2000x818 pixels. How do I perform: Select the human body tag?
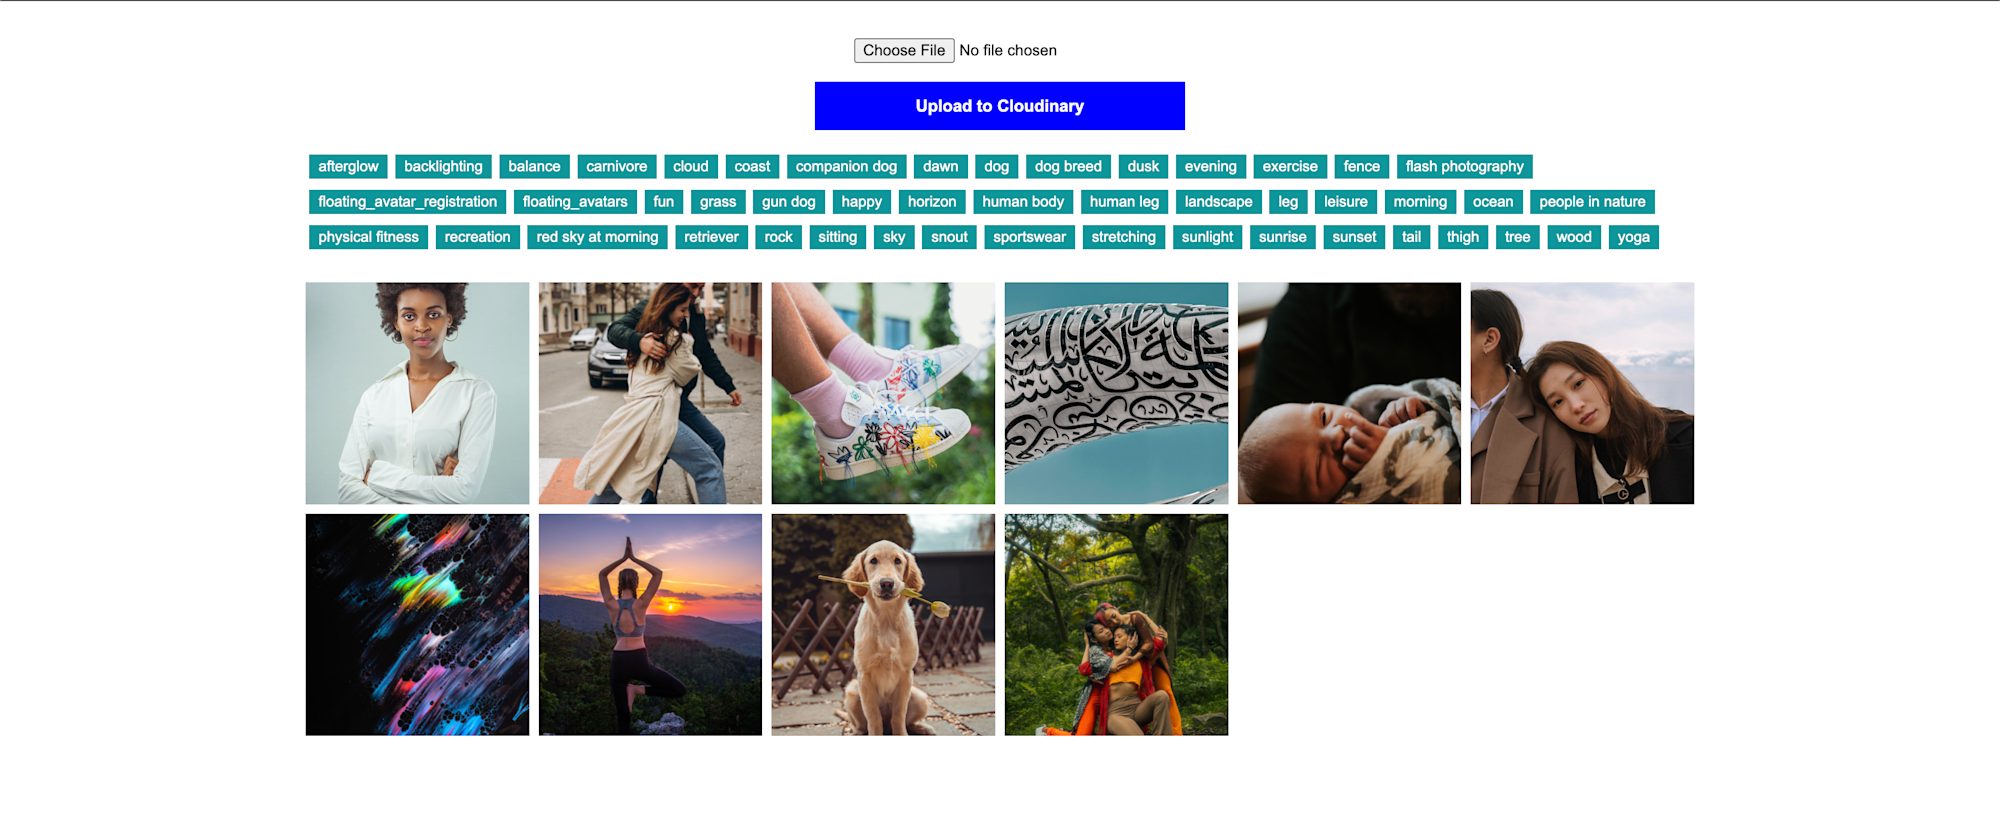tap(1023, 202)
